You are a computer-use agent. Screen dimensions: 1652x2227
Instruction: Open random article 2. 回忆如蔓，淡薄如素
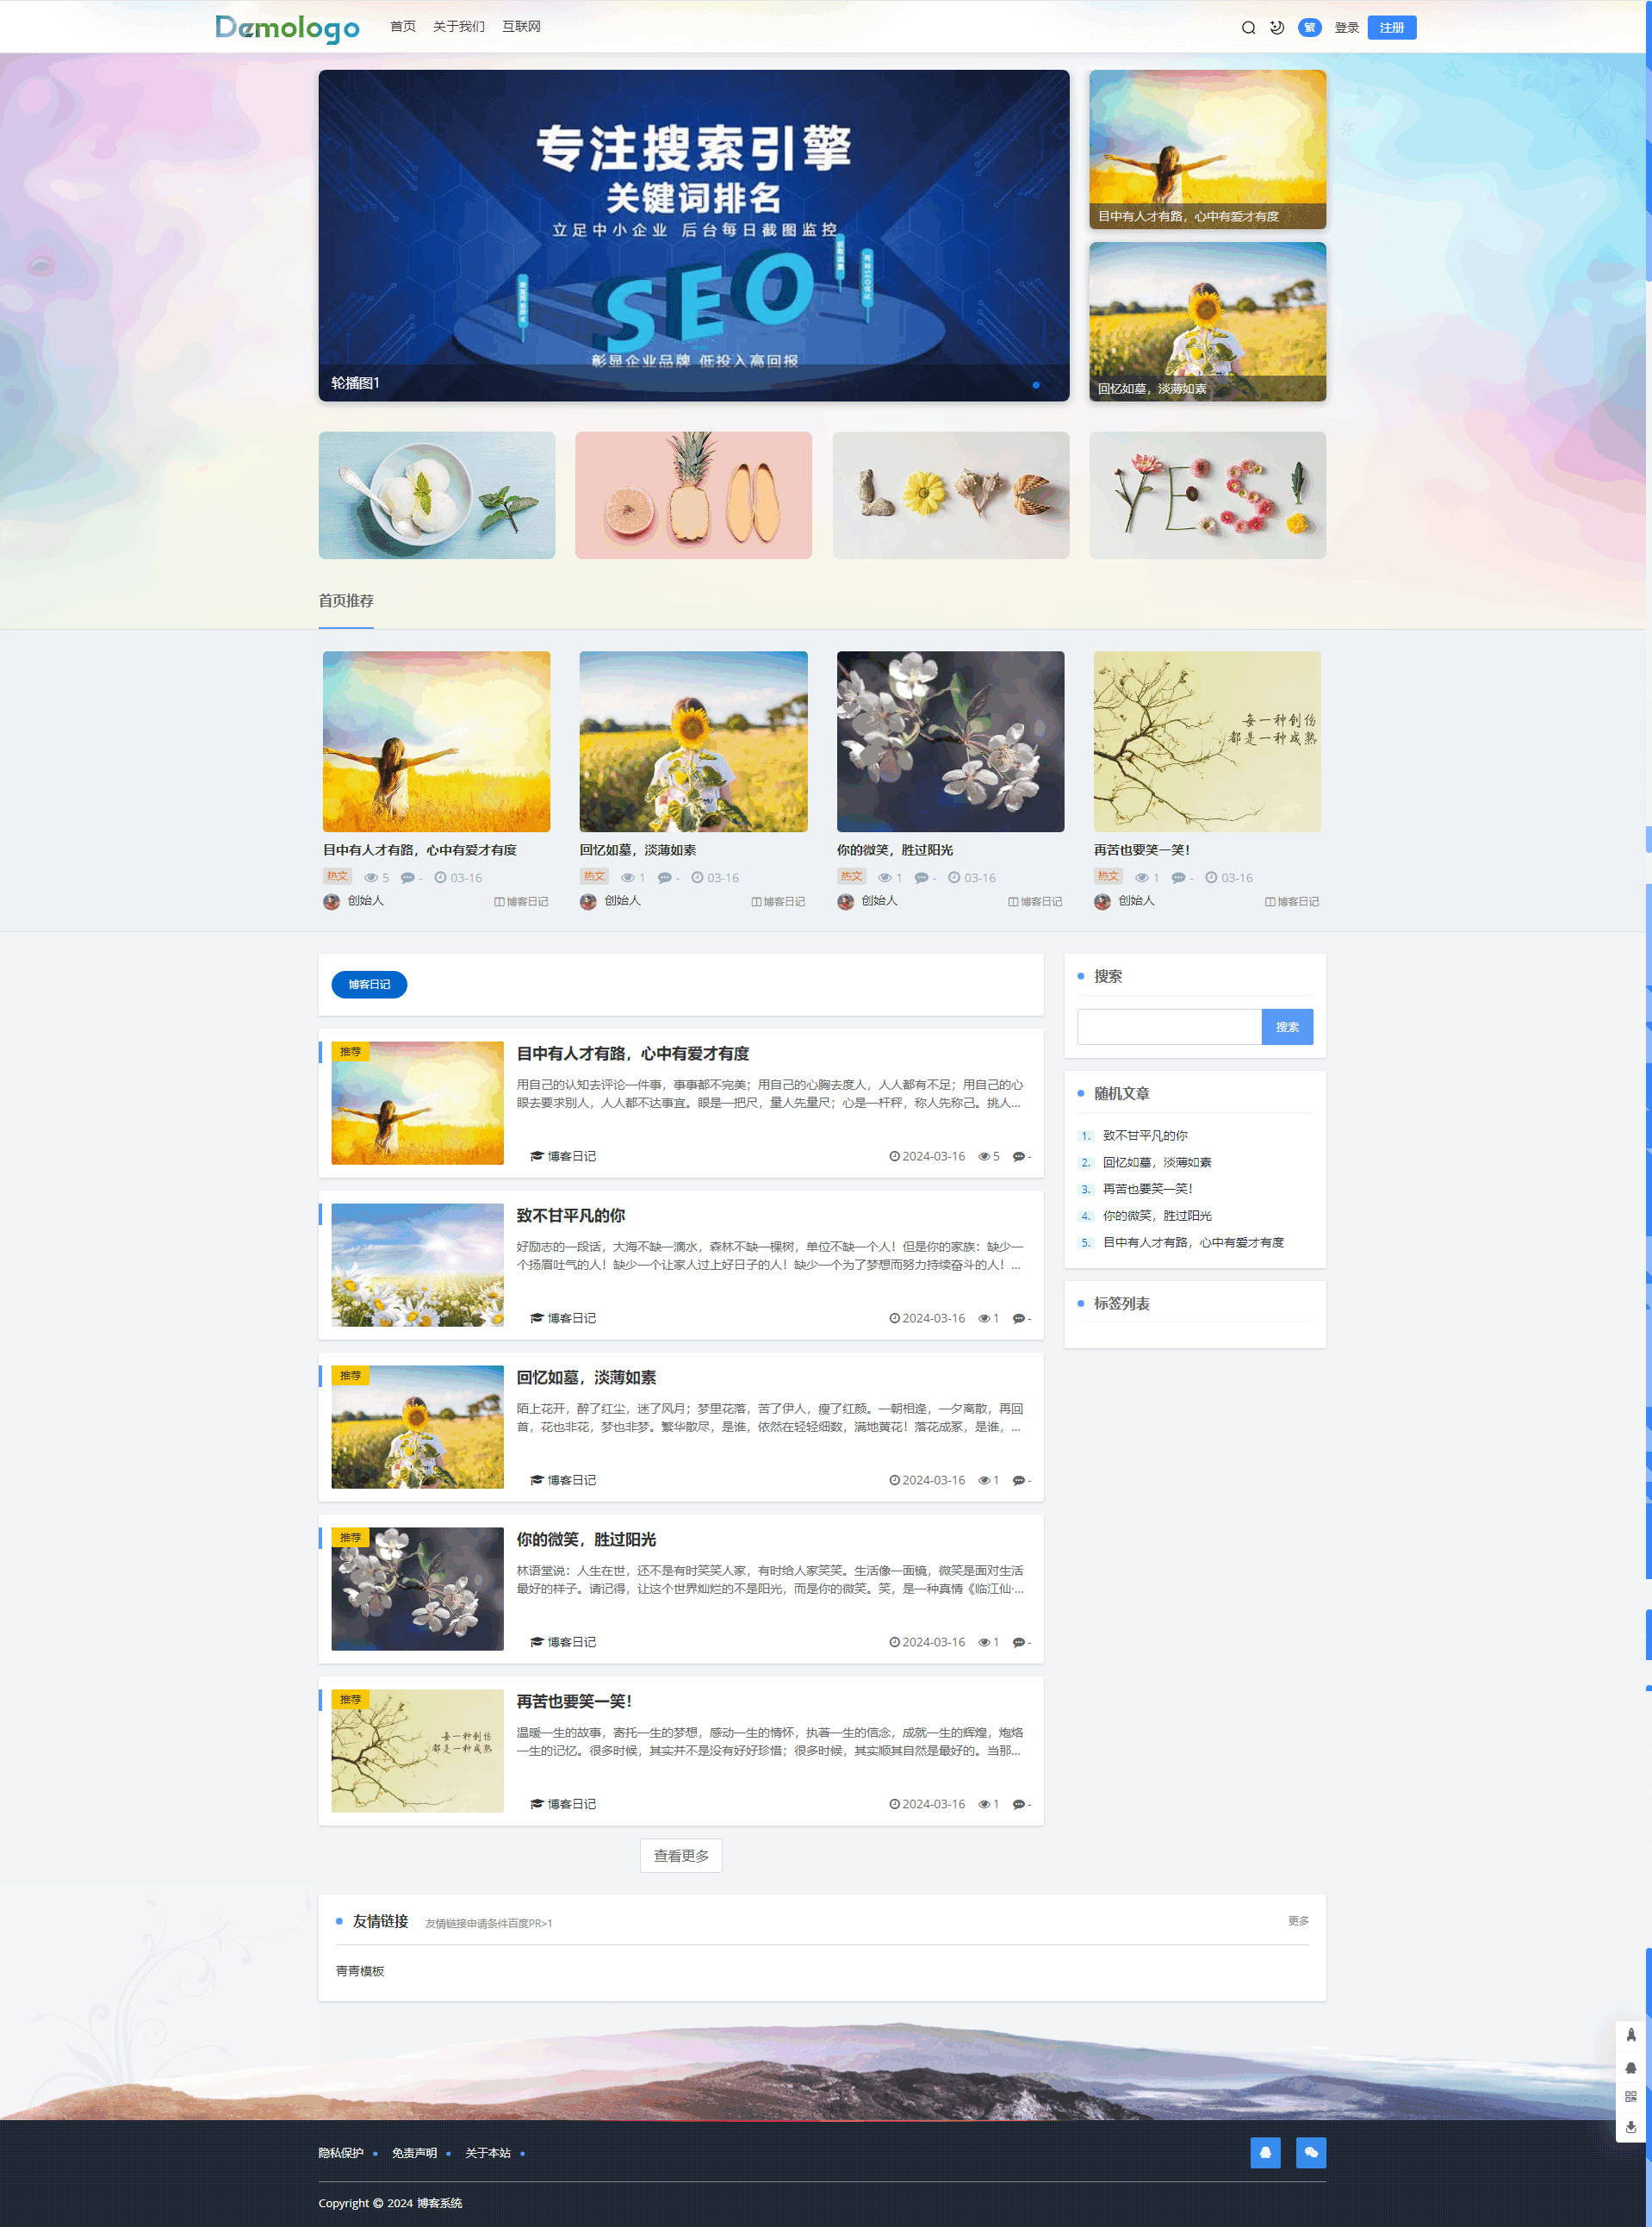(x=1157, y=1162)
